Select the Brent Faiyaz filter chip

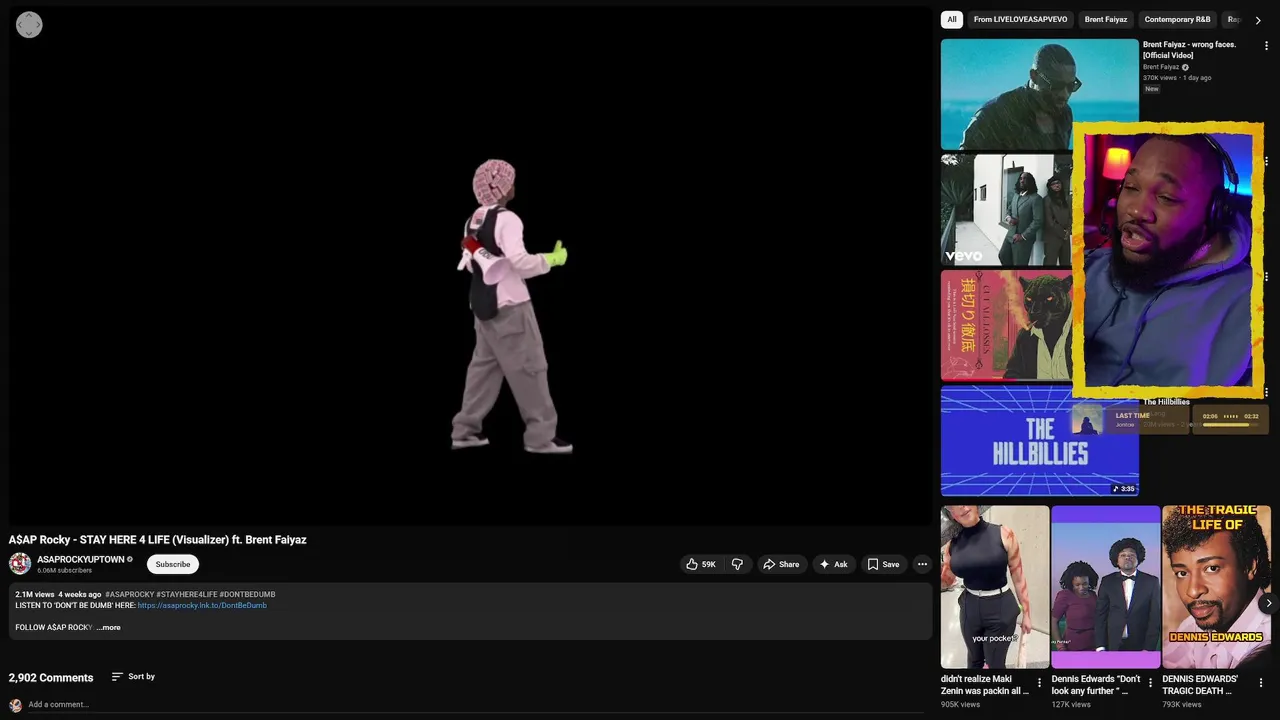[1106, 19]
